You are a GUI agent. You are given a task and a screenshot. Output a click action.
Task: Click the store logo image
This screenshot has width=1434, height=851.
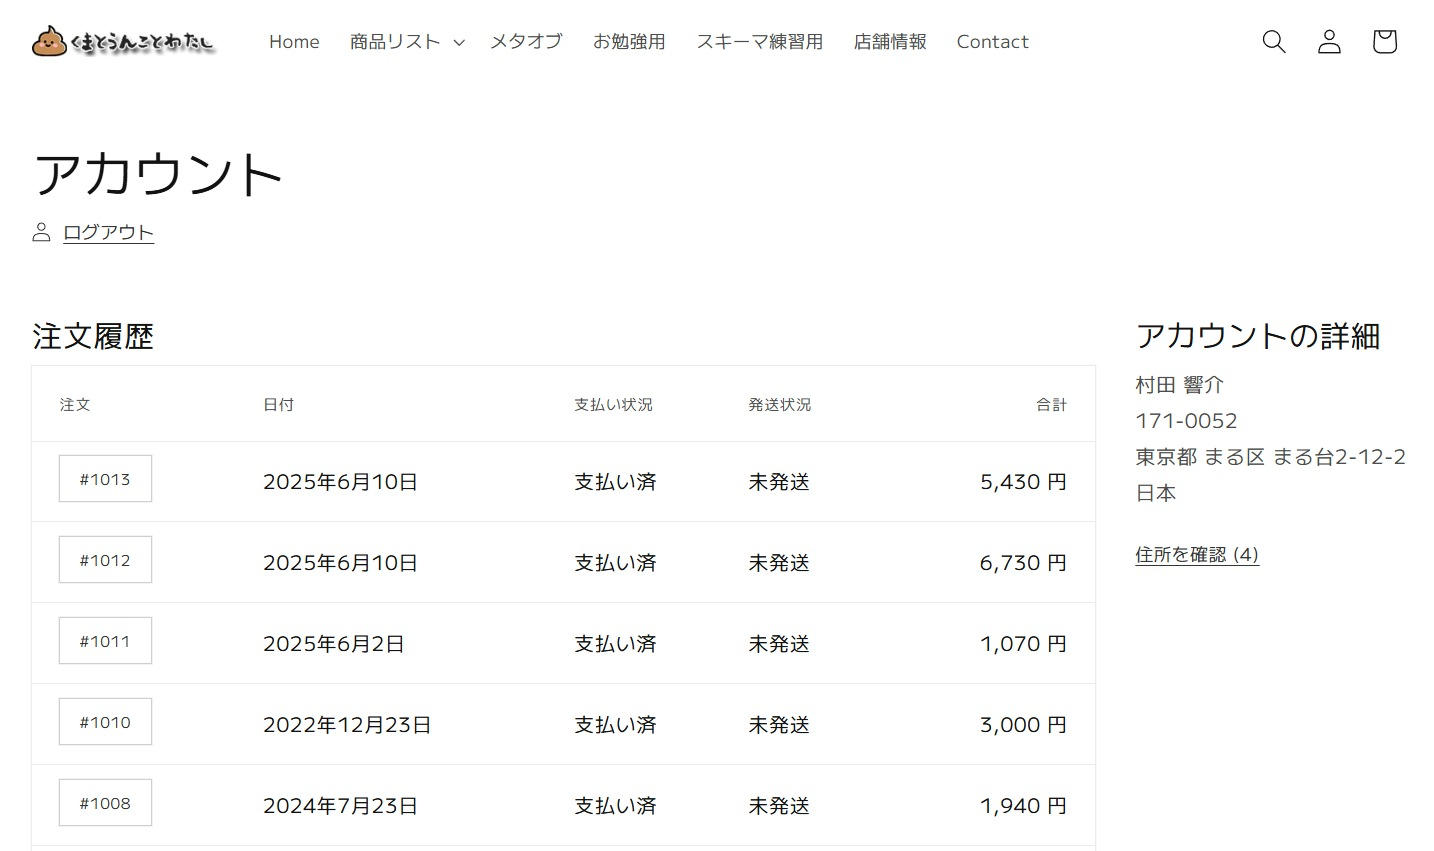124,42
